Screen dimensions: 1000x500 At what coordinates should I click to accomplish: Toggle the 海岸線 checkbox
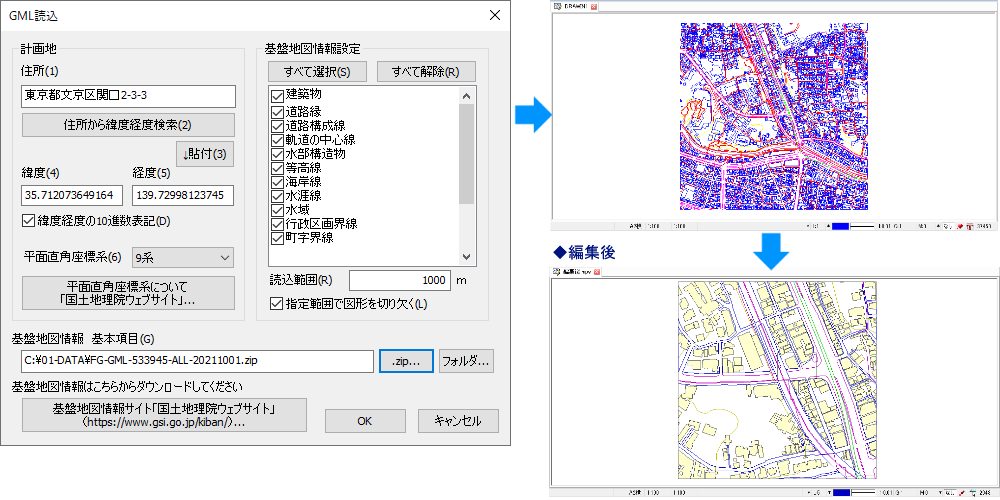[x=277, y=182]
